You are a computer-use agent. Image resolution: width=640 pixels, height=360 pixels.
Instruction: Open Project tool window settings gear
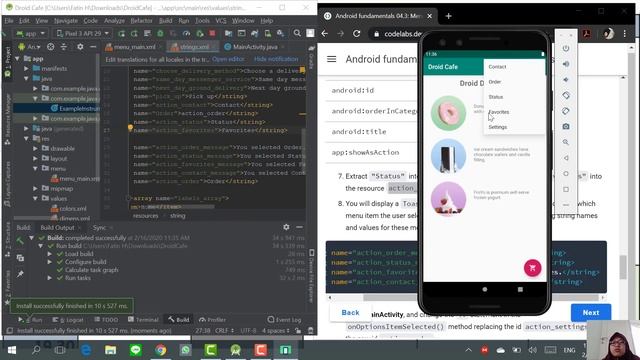[80, 47]
